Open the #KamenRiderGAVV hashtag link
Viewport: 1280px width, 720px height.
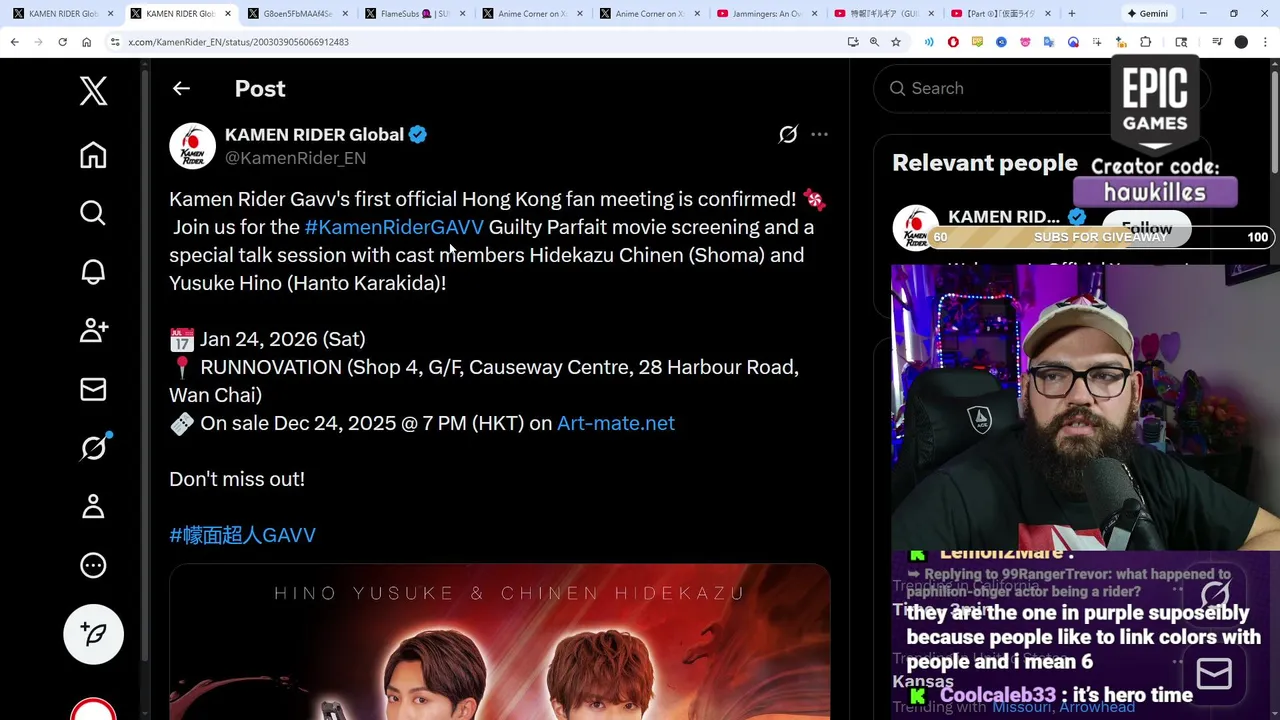coord(394,227)
